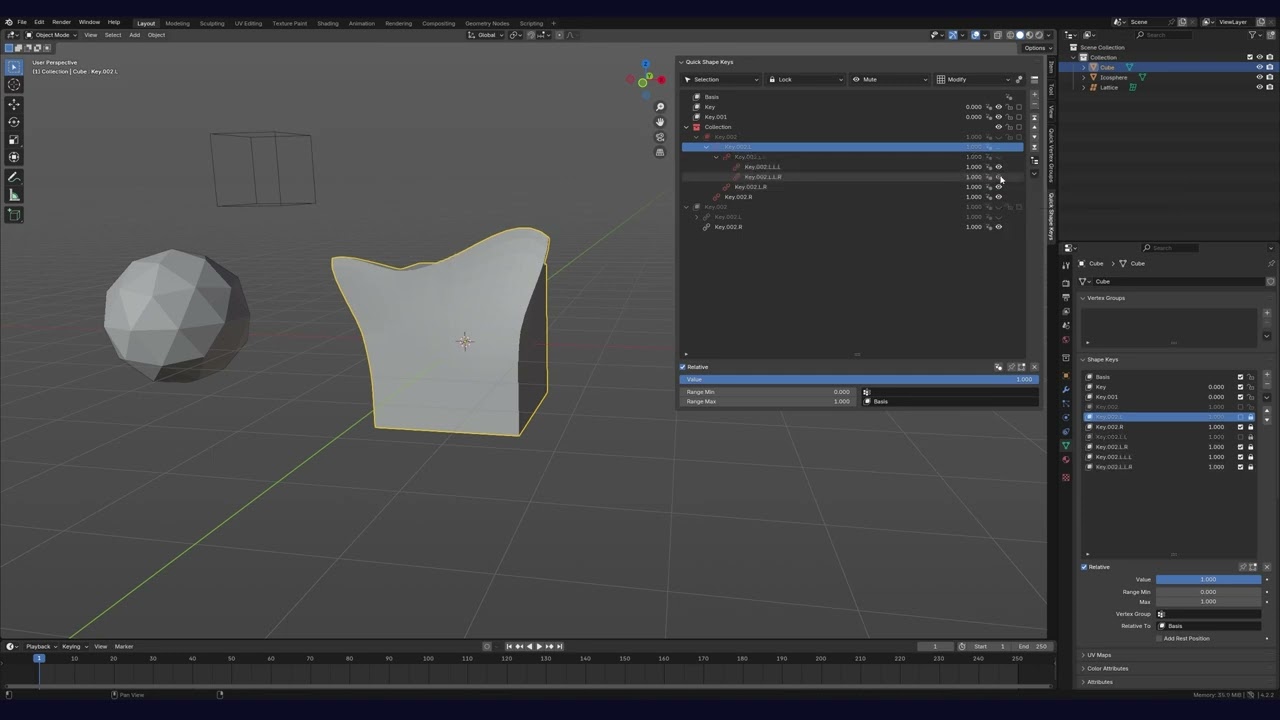Open Modifiers wrench tab in Properties editor

coord(1066,389)
